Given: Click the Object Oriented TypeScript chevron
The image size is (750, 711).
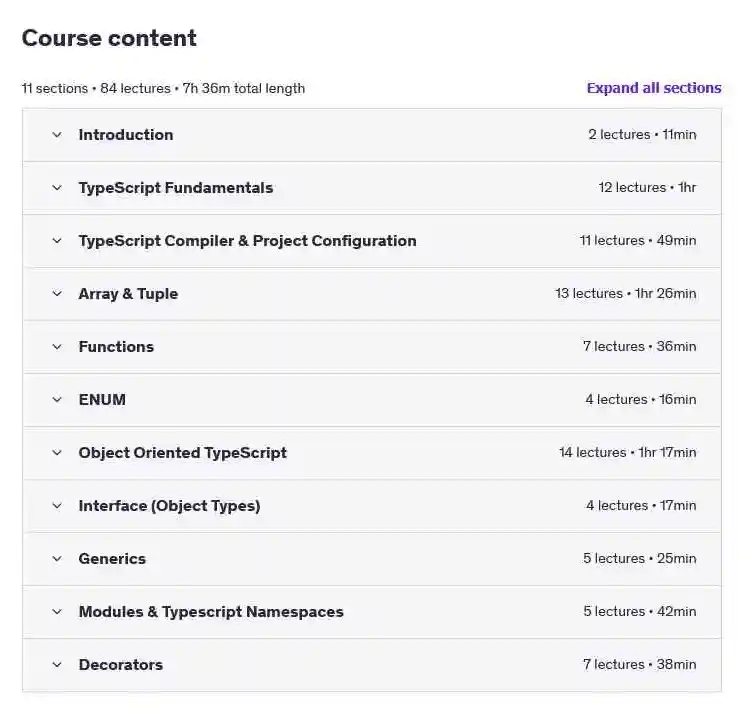Looking at the screenshot, I should (x=57, y=453).
